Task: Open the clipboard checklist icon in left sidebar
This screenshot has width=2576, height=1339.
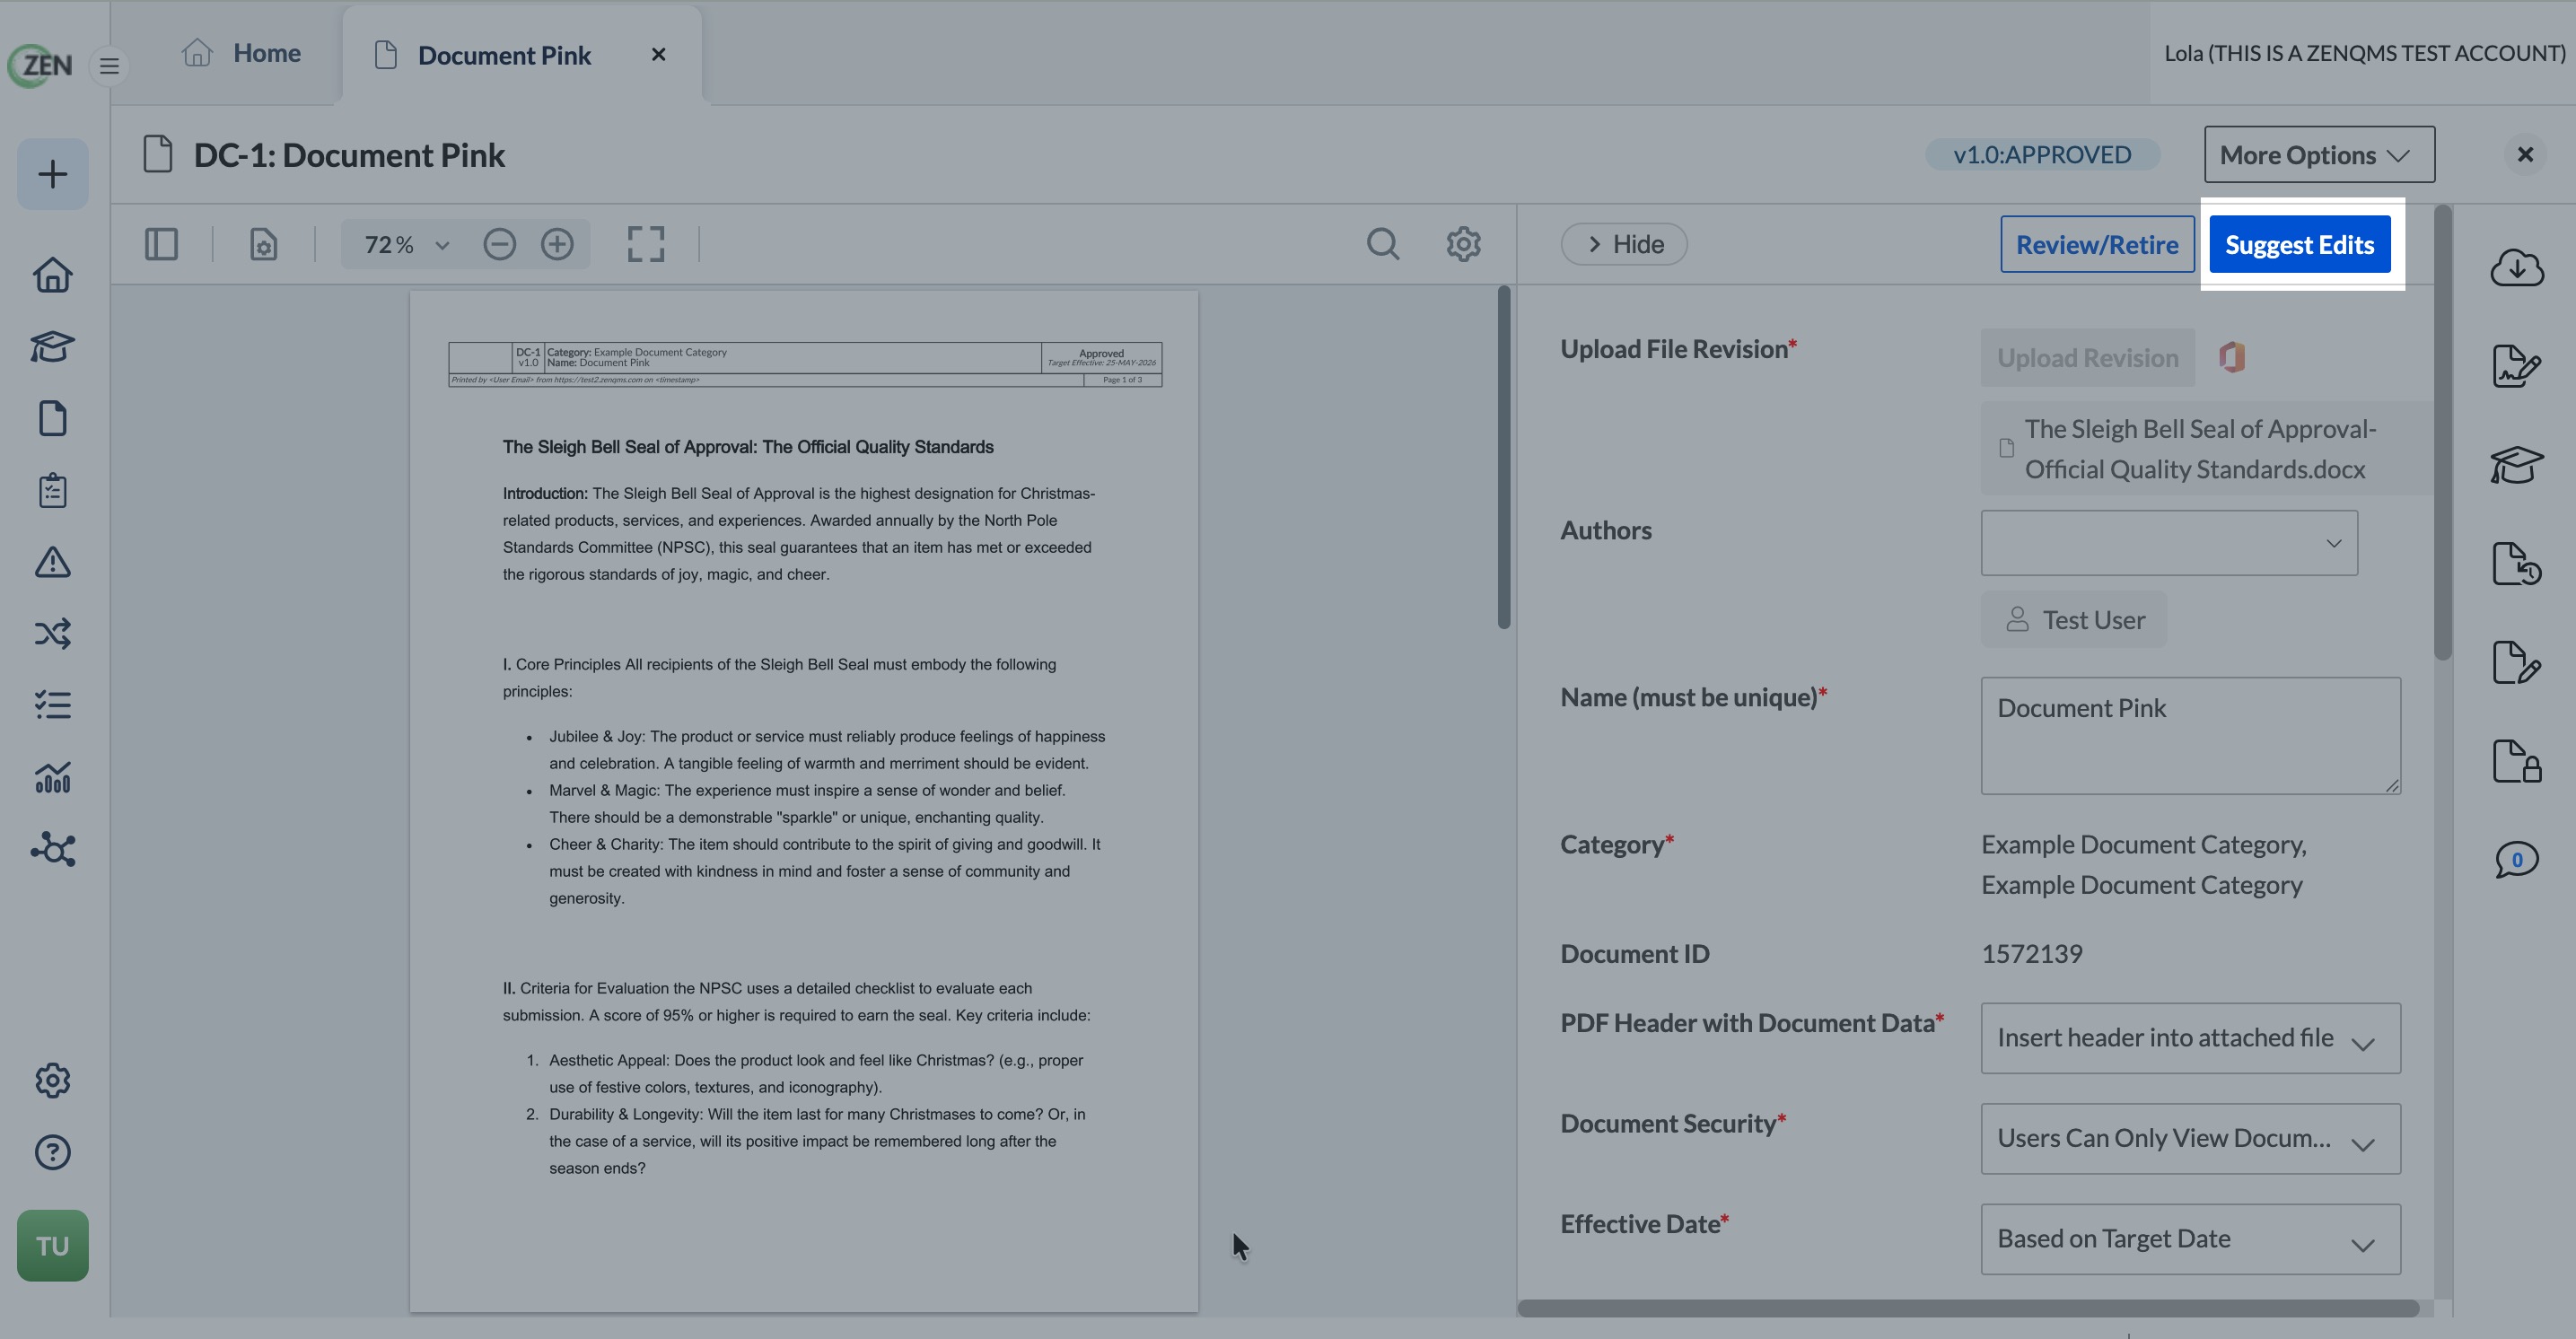Action: pos(53,491)
